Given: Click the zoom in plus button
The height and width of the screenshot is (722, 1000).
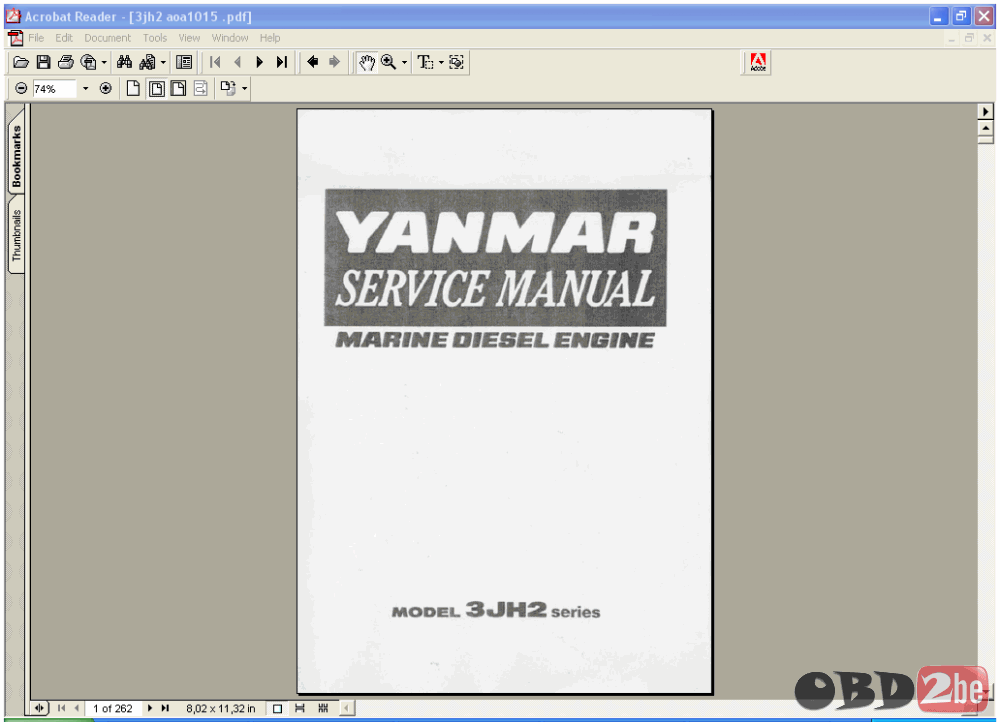Looking at the screenshot, I should pyautogui.click(x=106, y=89).
